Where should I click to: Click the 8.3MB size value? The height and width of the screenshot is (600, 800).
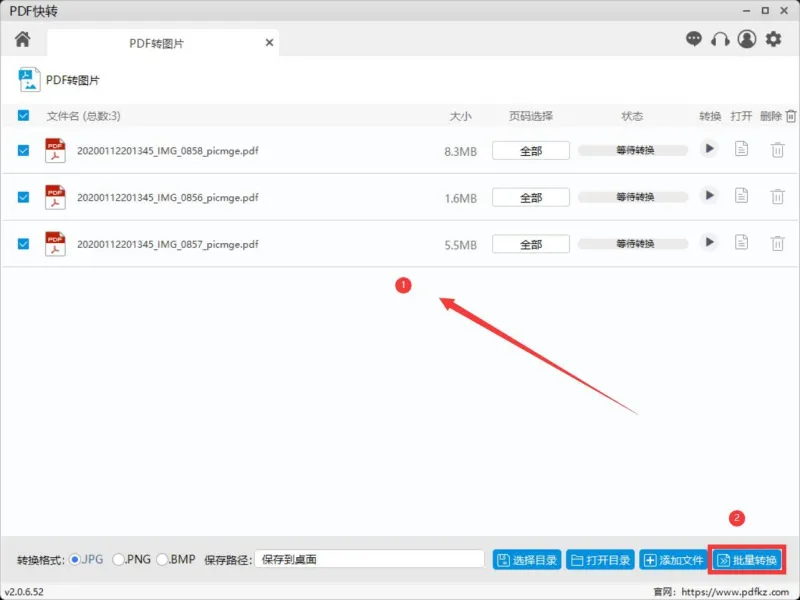(x=460, y=152)
